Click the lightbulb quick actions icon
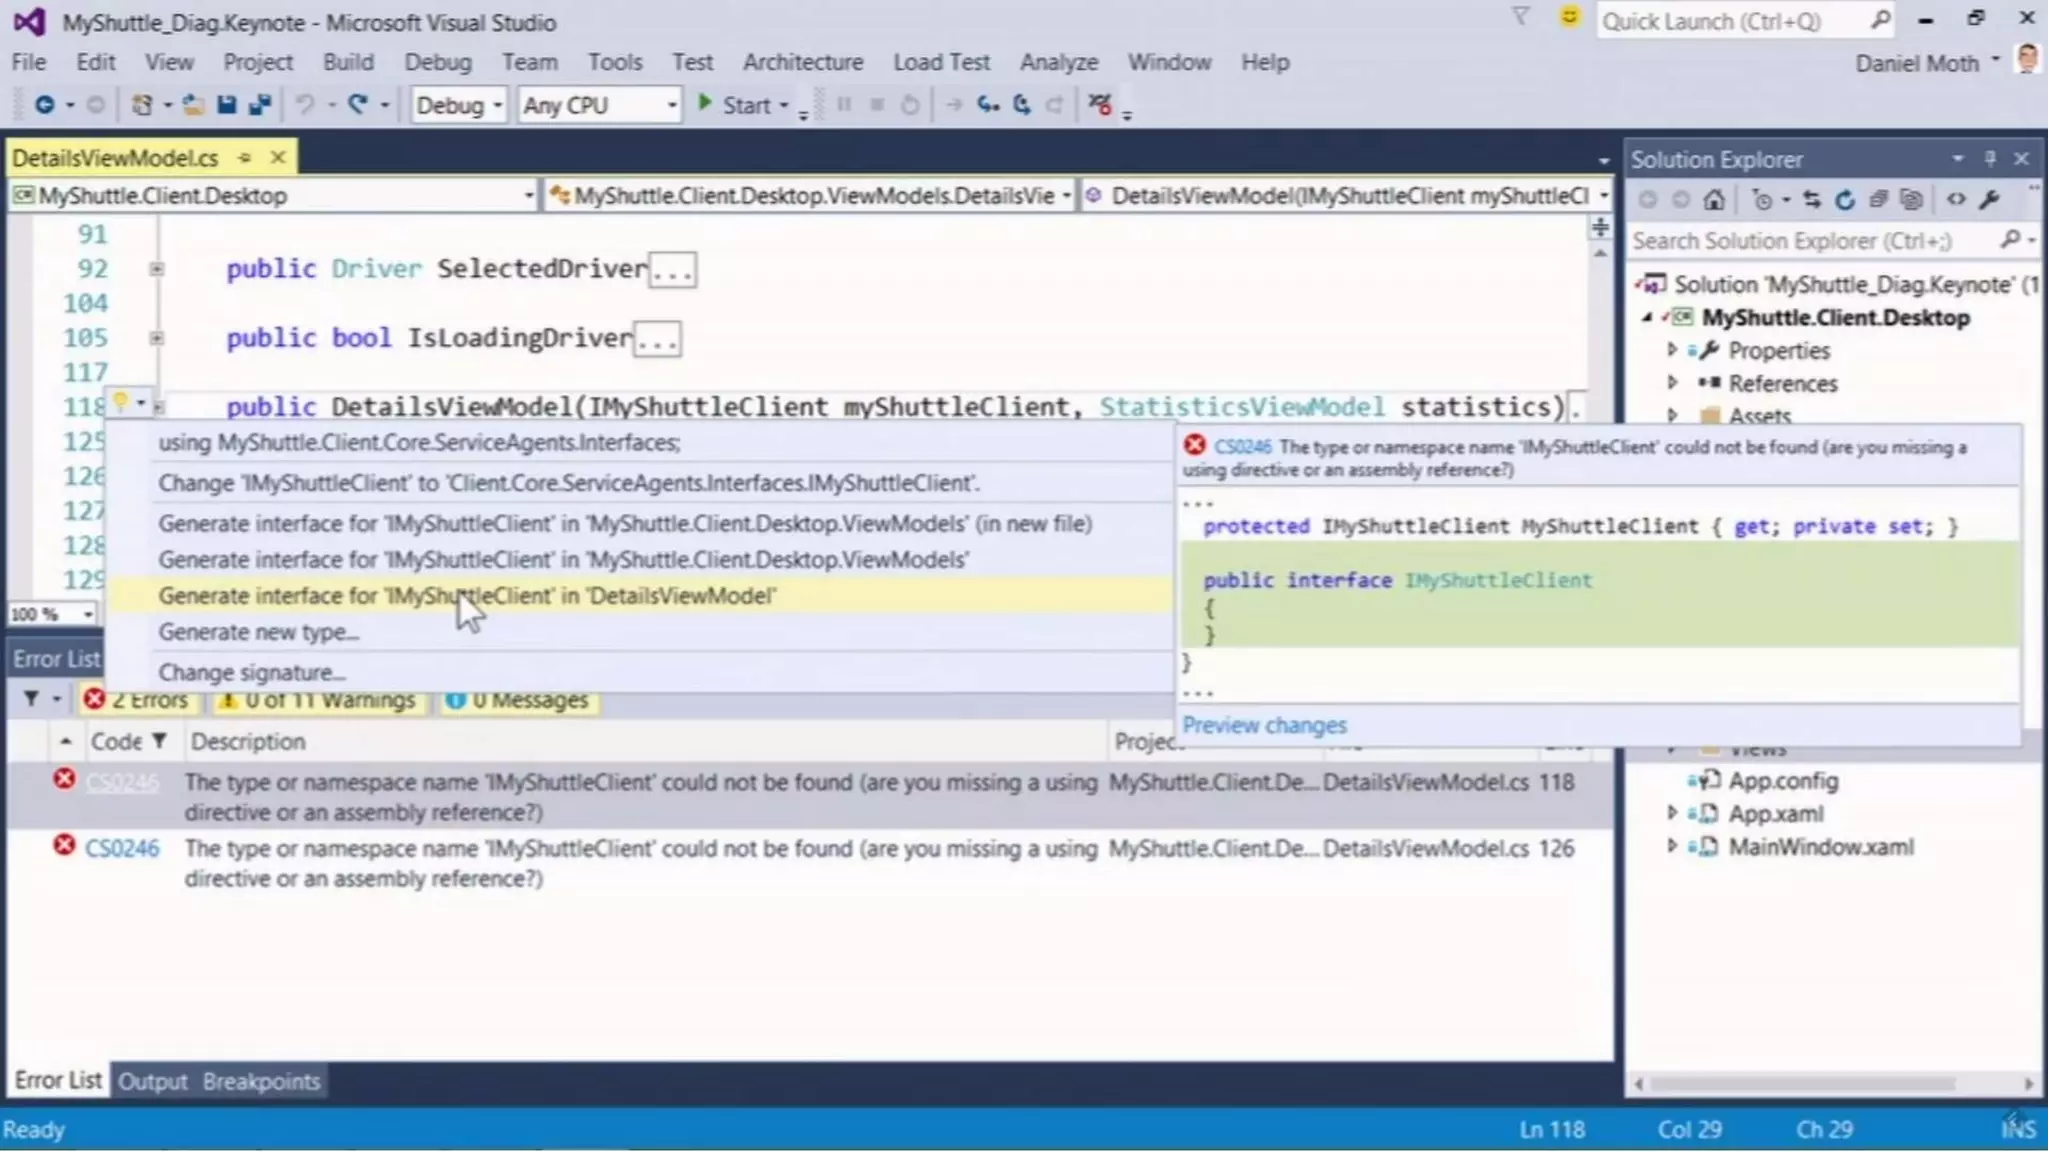 click(119, 403)
